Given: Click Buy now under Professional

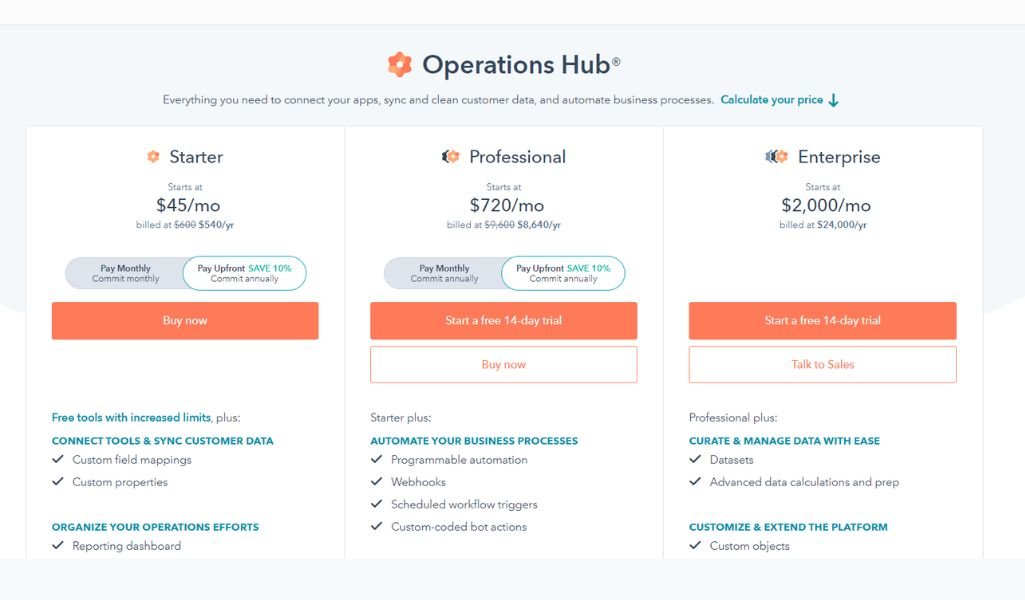Looking at the screenshot, I should pos(503,365).
